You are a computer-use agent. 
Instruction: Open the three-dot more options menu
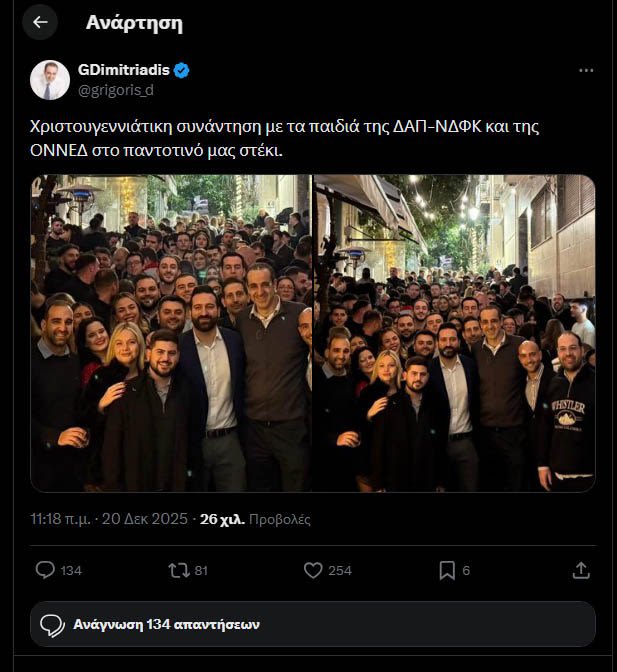[x=586, y=70]
